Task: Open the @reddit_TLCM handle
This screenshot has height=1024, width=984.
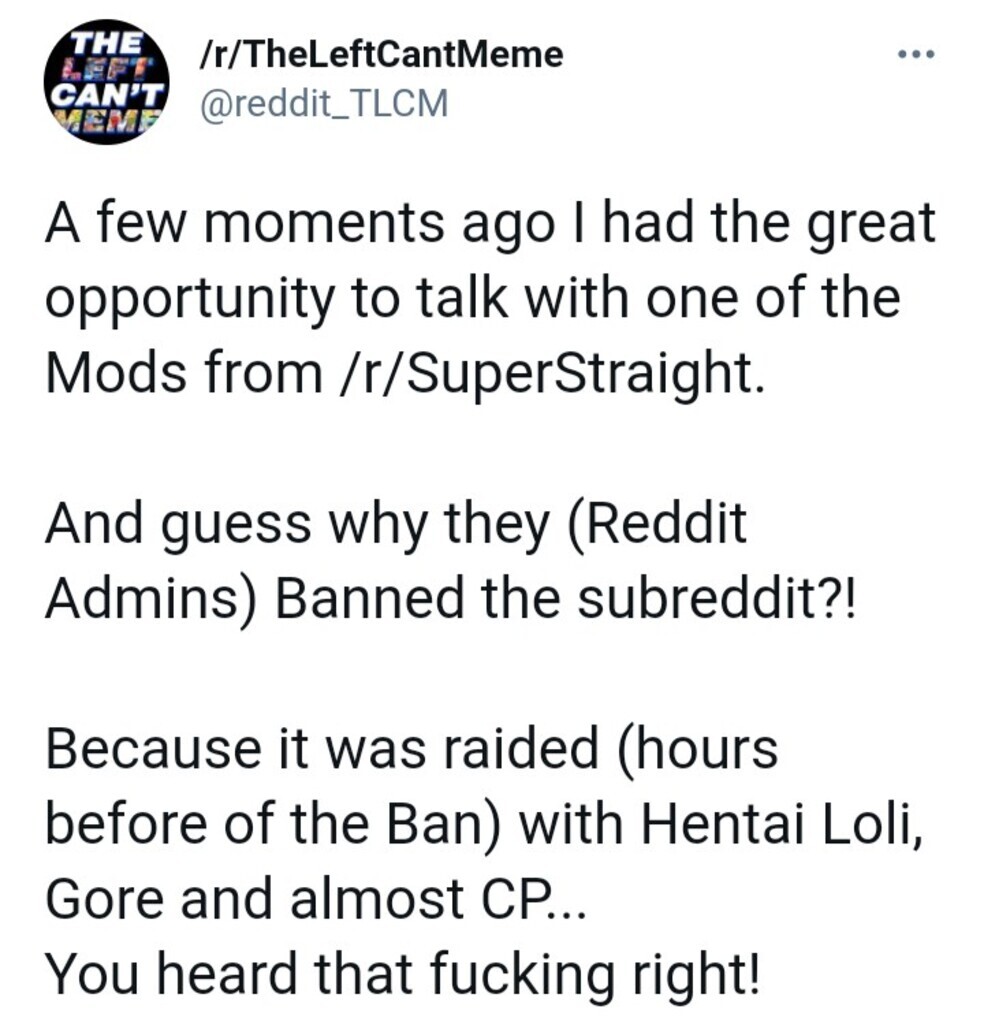Action: point(325,104)
